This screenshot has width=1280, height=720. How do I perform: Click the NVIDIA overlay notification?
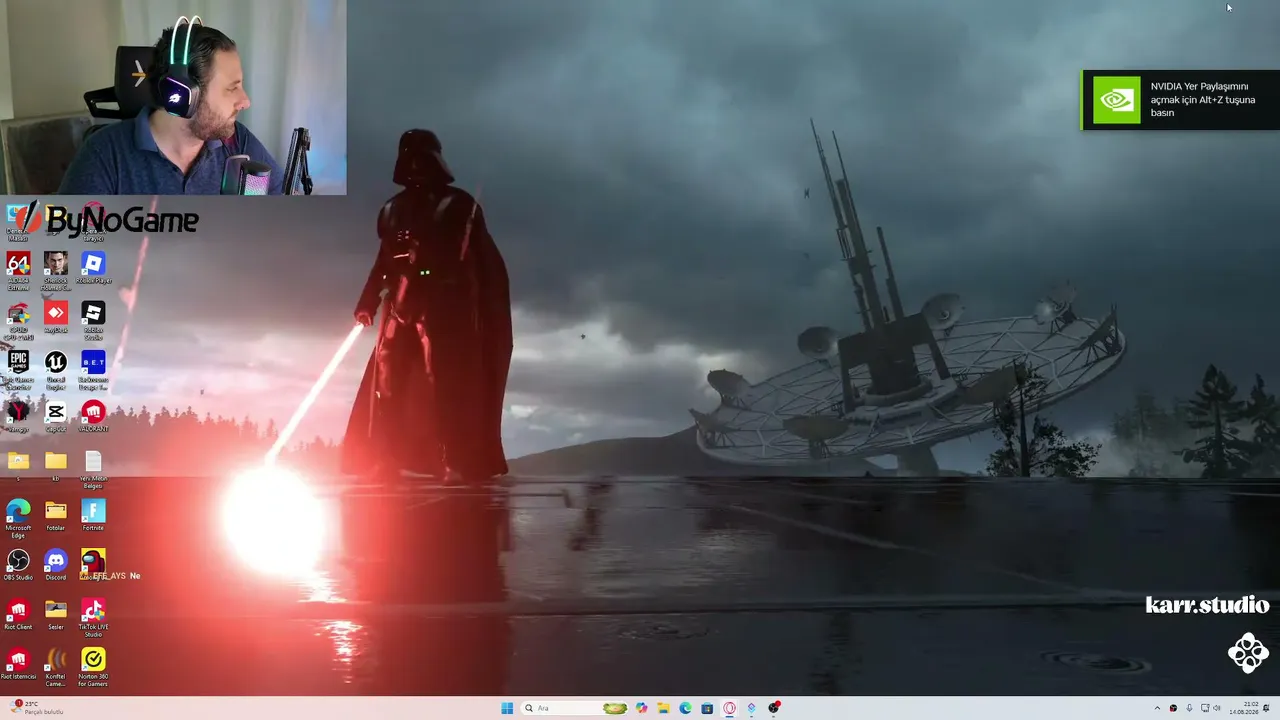(x=1181, y=100)
